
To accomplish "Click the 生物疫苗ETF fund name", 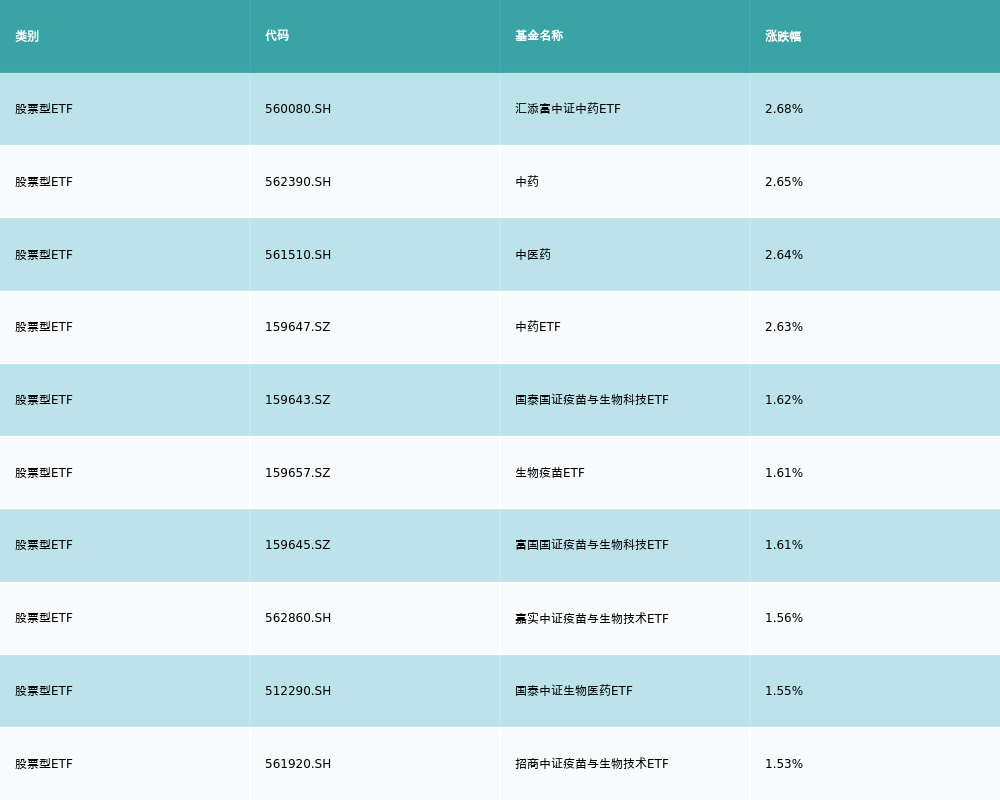I will [x=550, y=473].
